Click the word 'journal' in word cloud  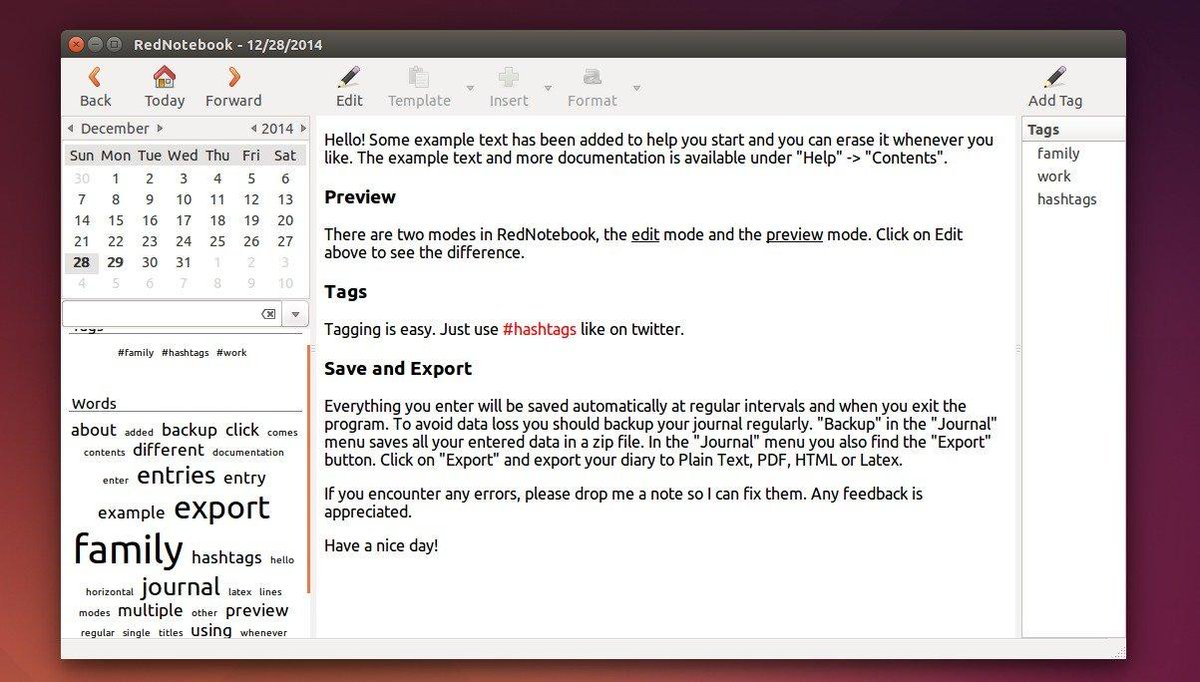(180, 587)
